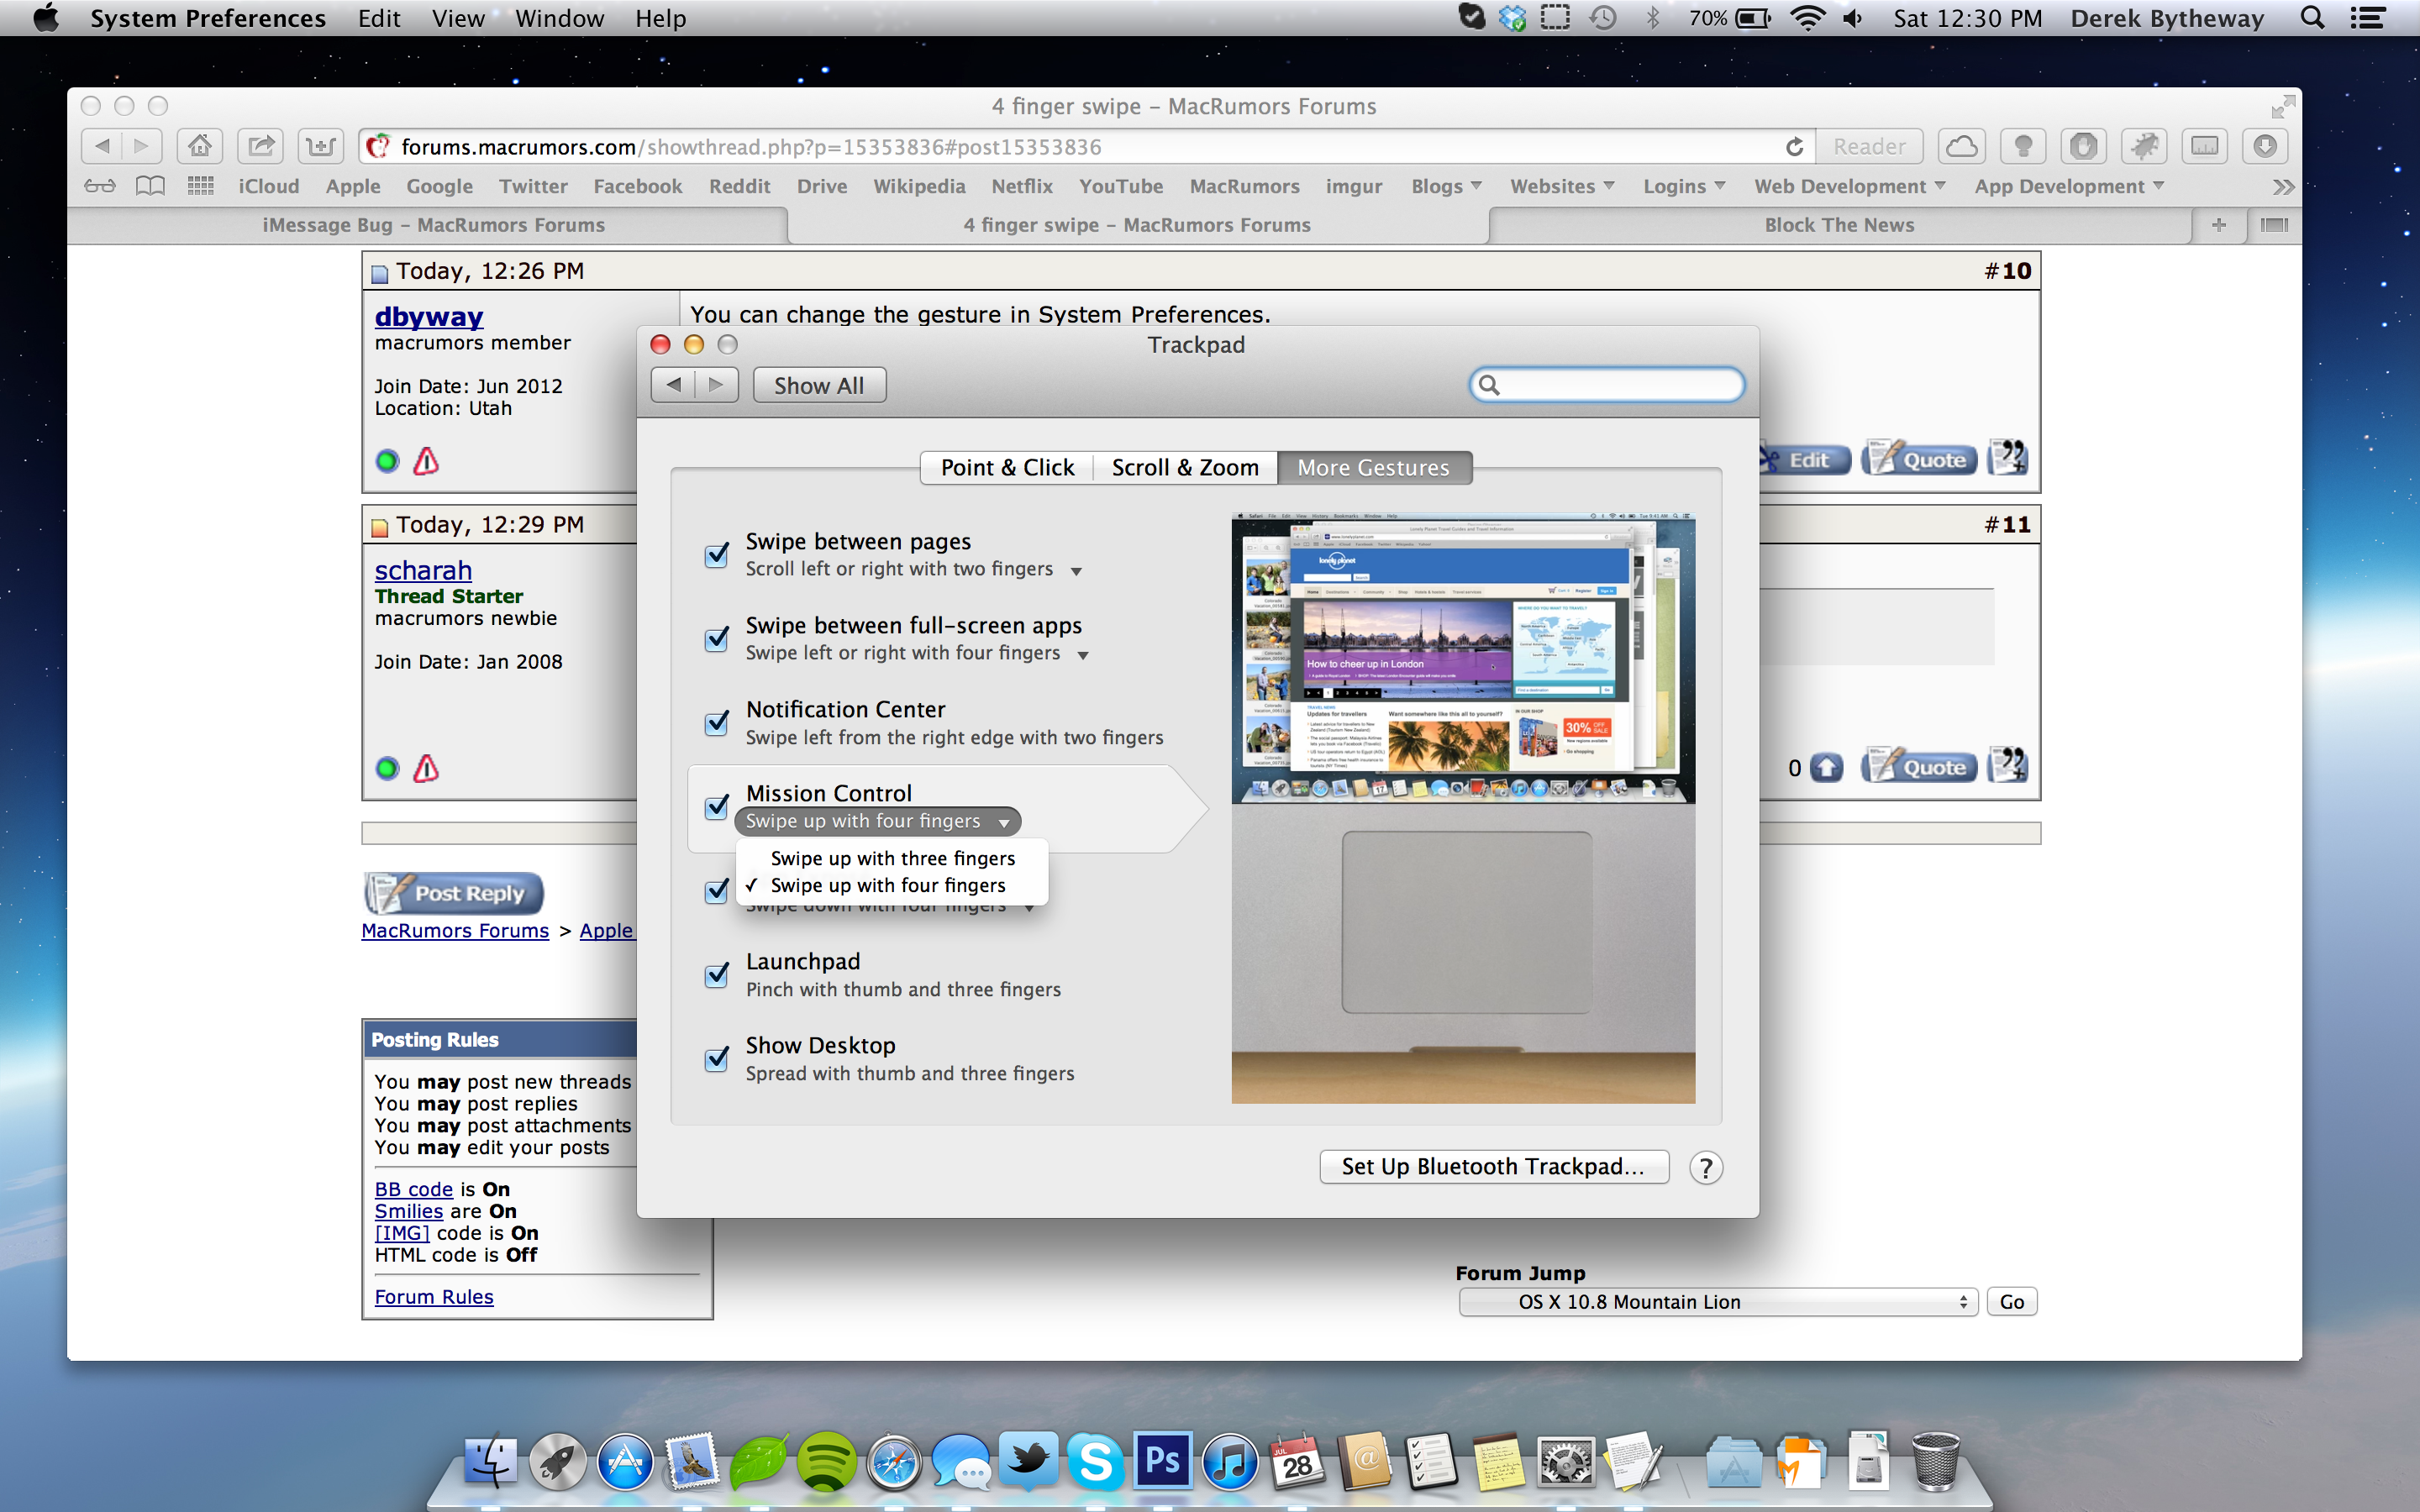Switch to Block The News Safari tab
This screenshot has width=2420, height=1512.
point(1839,225)
